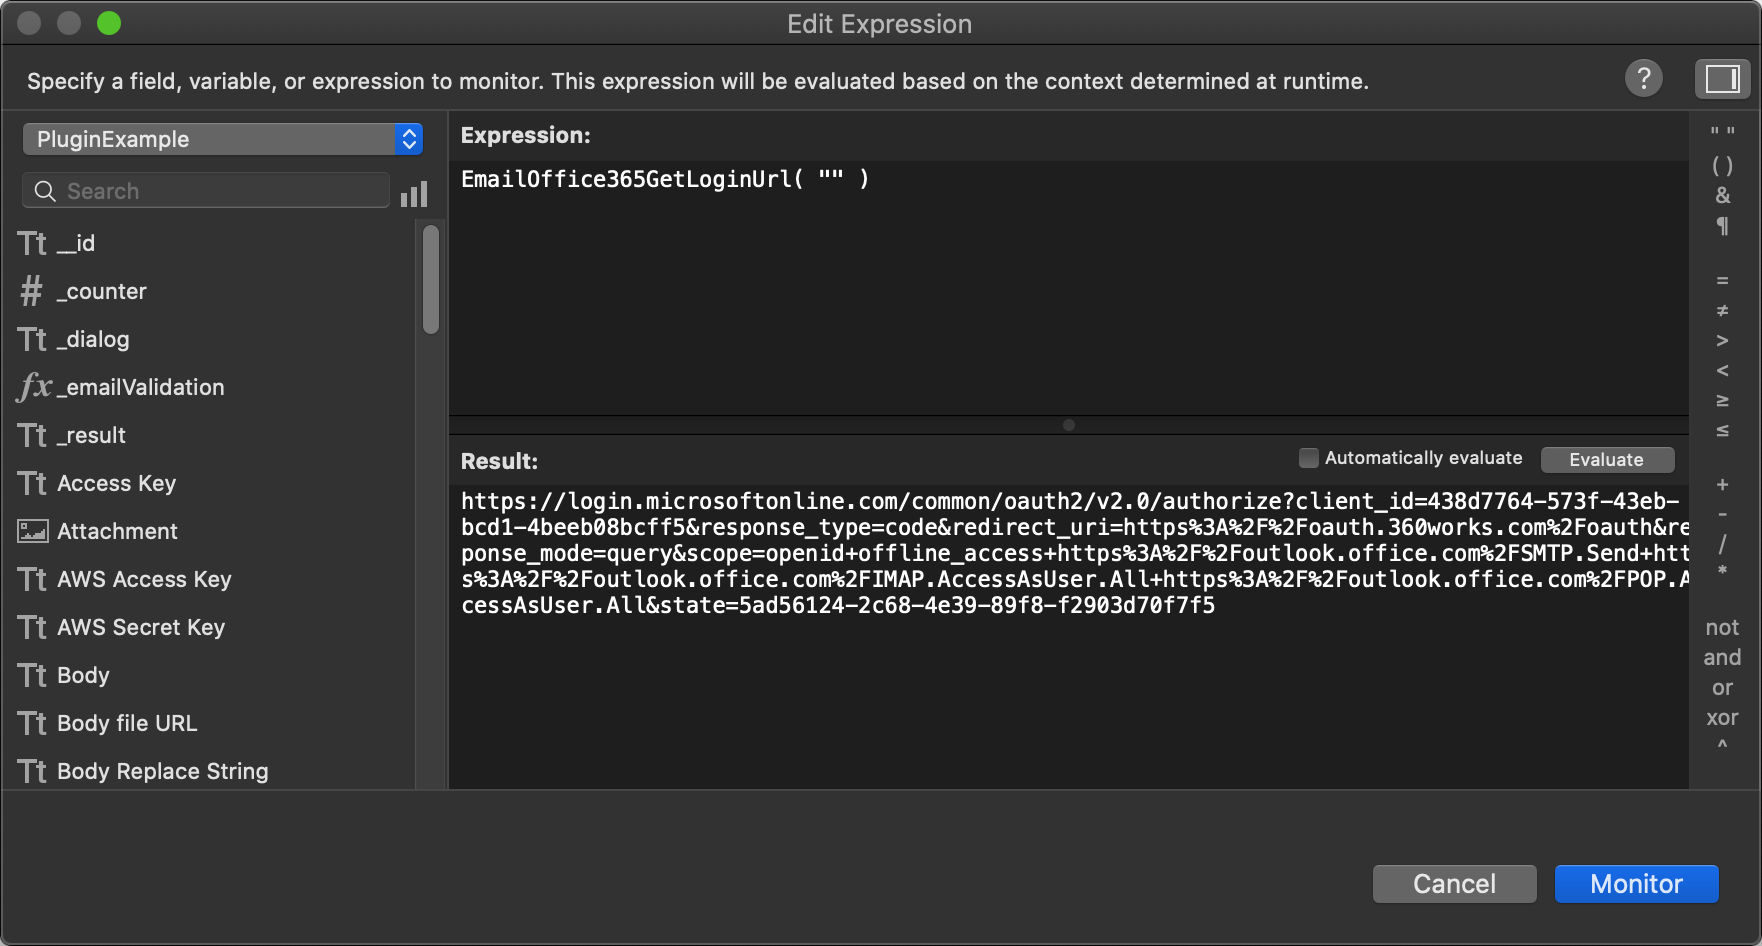Insert division slash operator
Viewport: 1762px width, 946px height.
point(1722,544)
